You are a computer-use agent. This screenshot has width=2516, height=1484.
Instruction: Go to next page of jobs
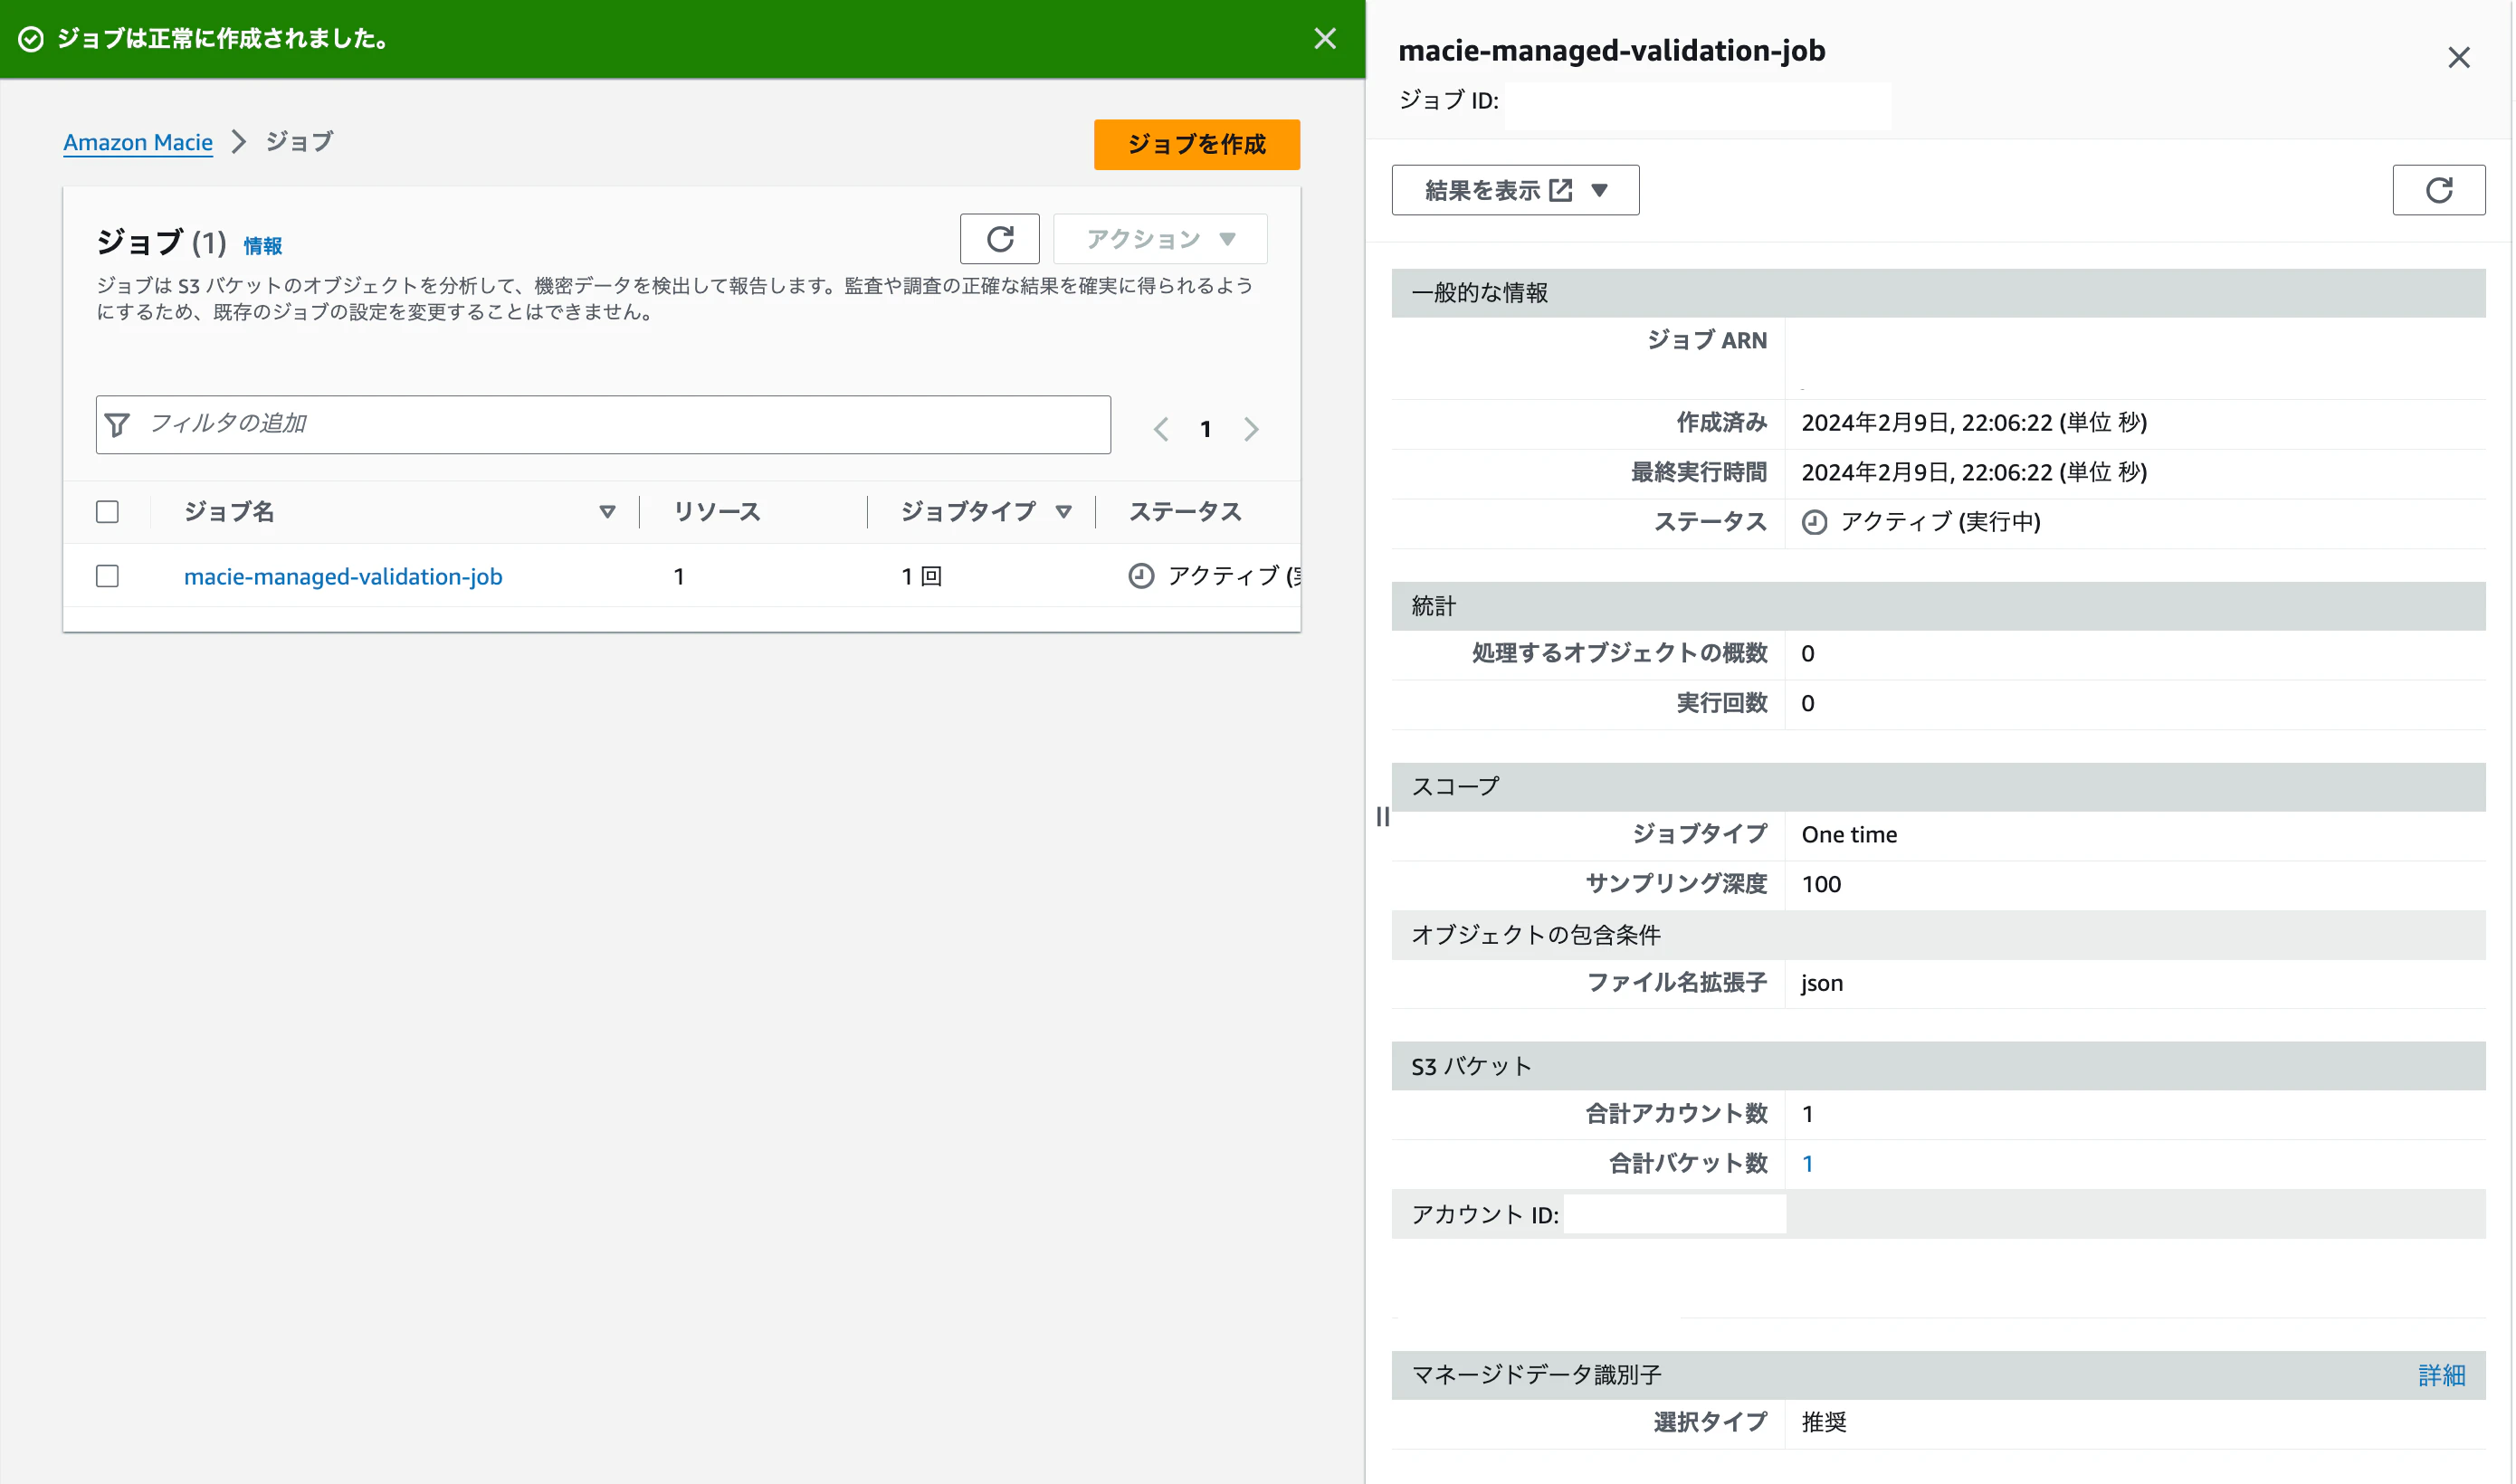[x=1250, y=429]
